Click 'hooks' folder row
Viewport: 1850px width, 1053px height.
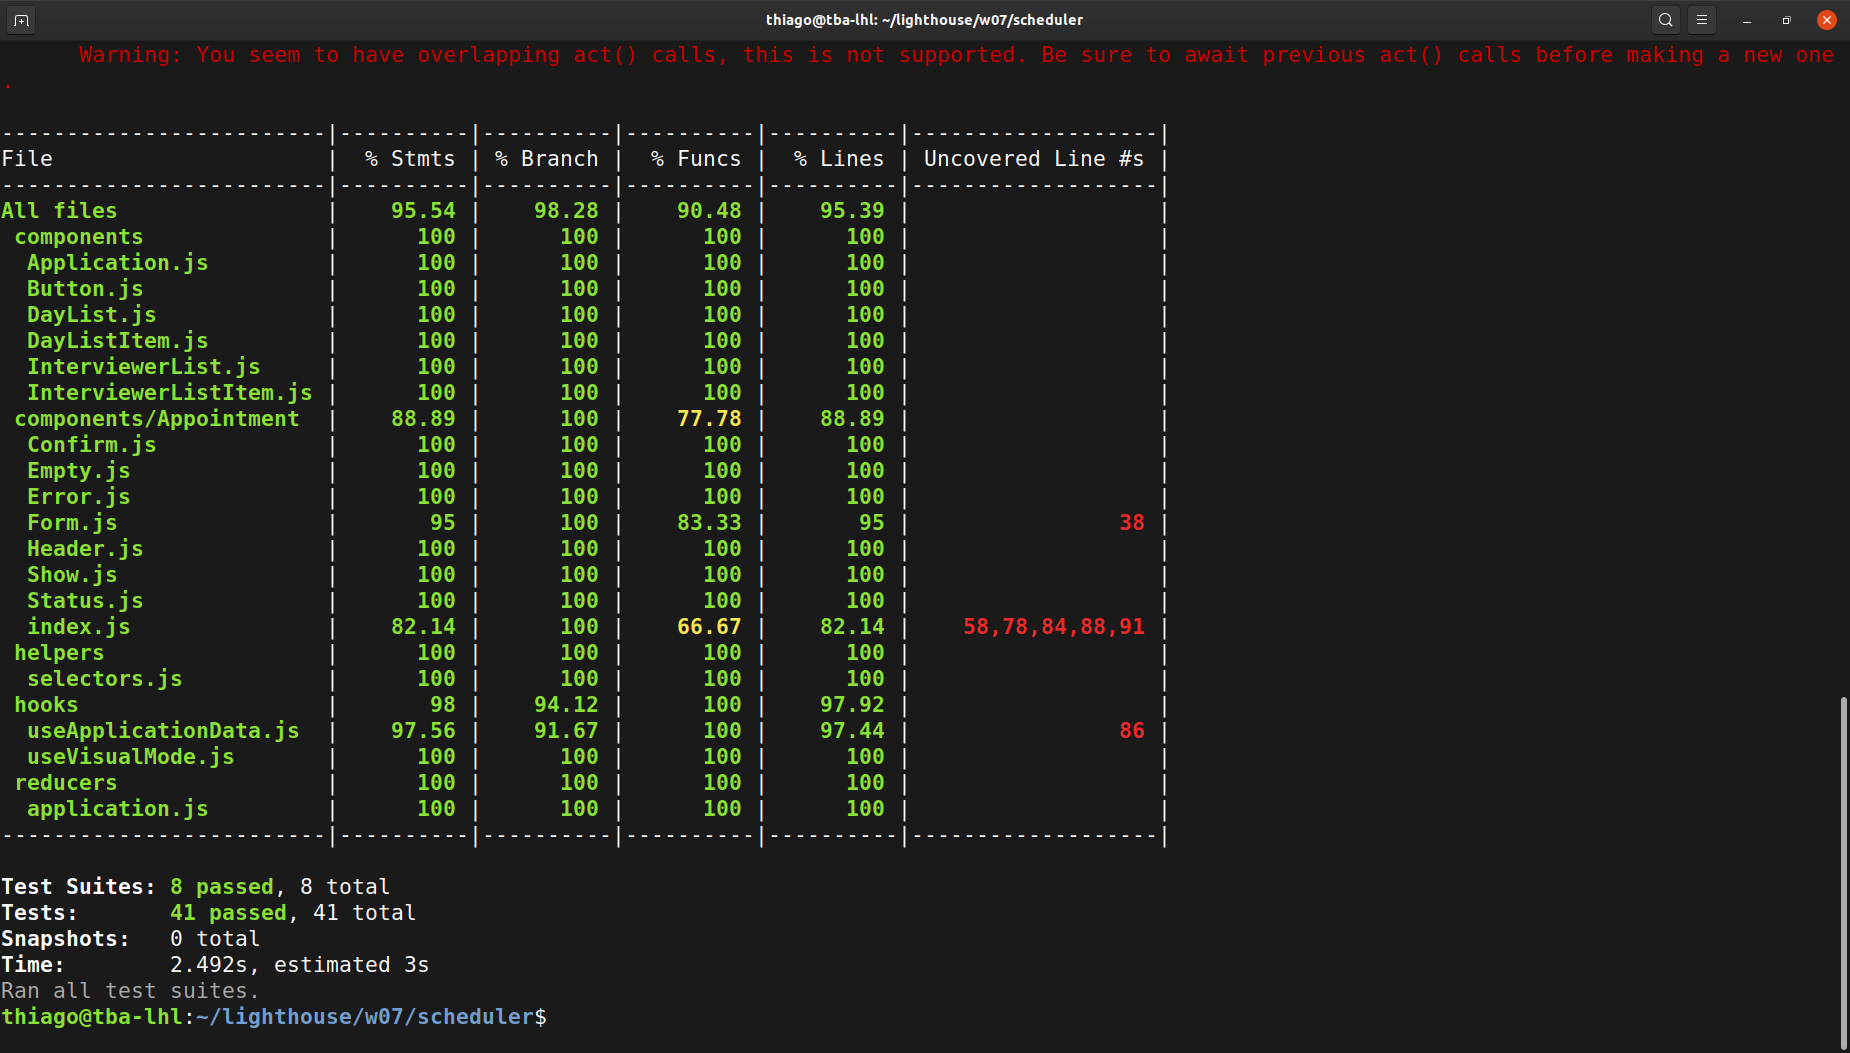tap(46, 705)
